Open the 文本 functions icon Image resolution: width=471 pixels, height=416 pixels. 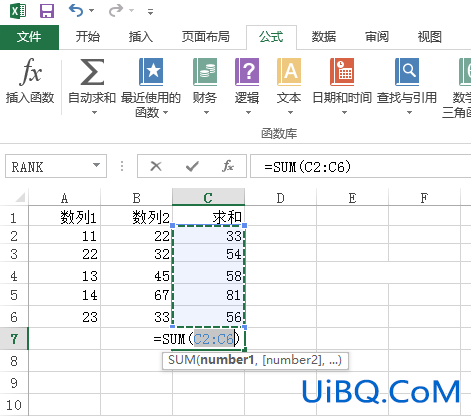pos(289,71)
